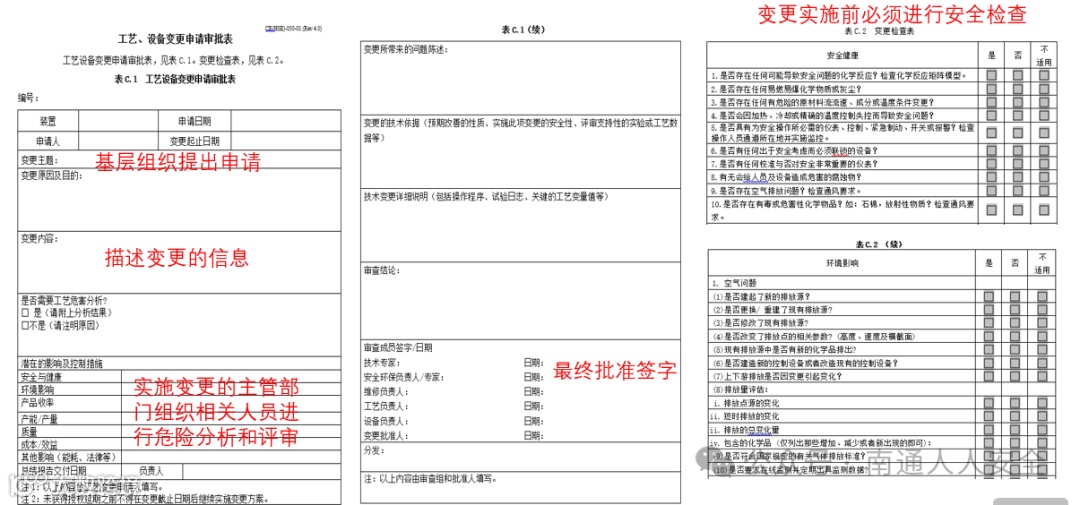Click the 安全健康 table header
This screenshot has height=505, width=1080.
pos(842,54)
